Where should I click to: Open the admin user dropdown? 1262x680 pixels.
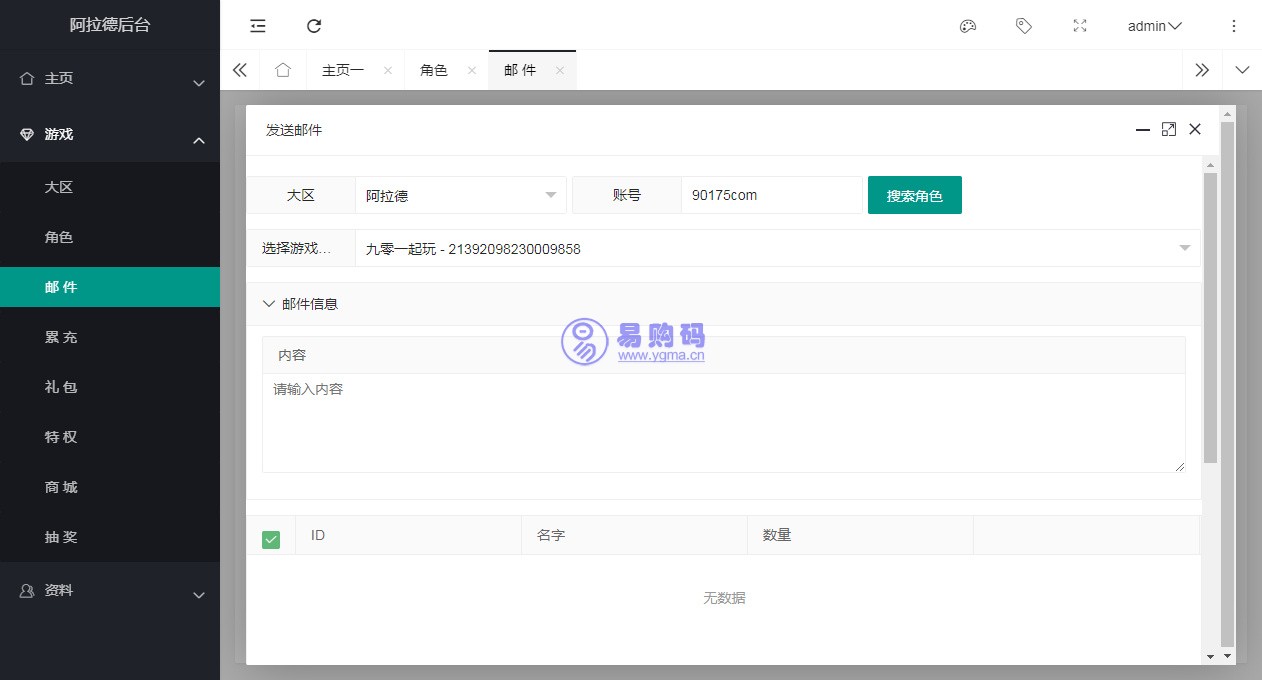coord(1154,26)
